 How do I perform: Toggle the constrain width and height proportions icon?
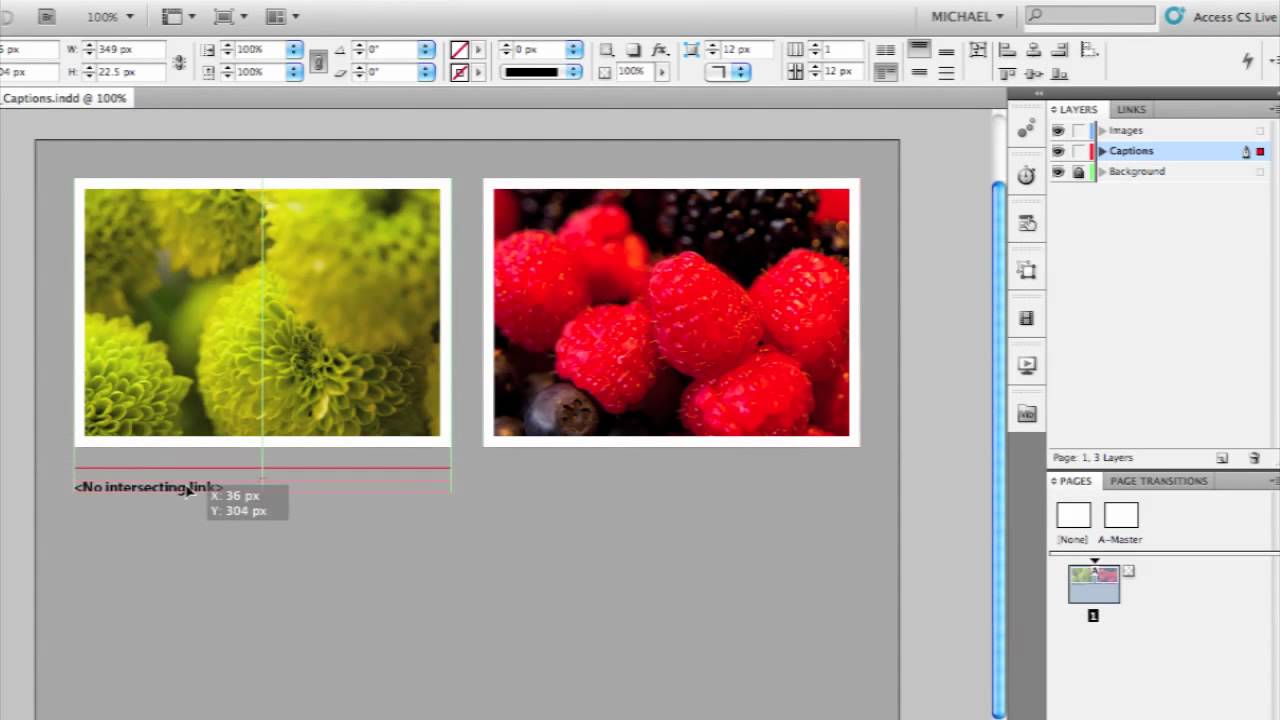click(x=179, y=61)
